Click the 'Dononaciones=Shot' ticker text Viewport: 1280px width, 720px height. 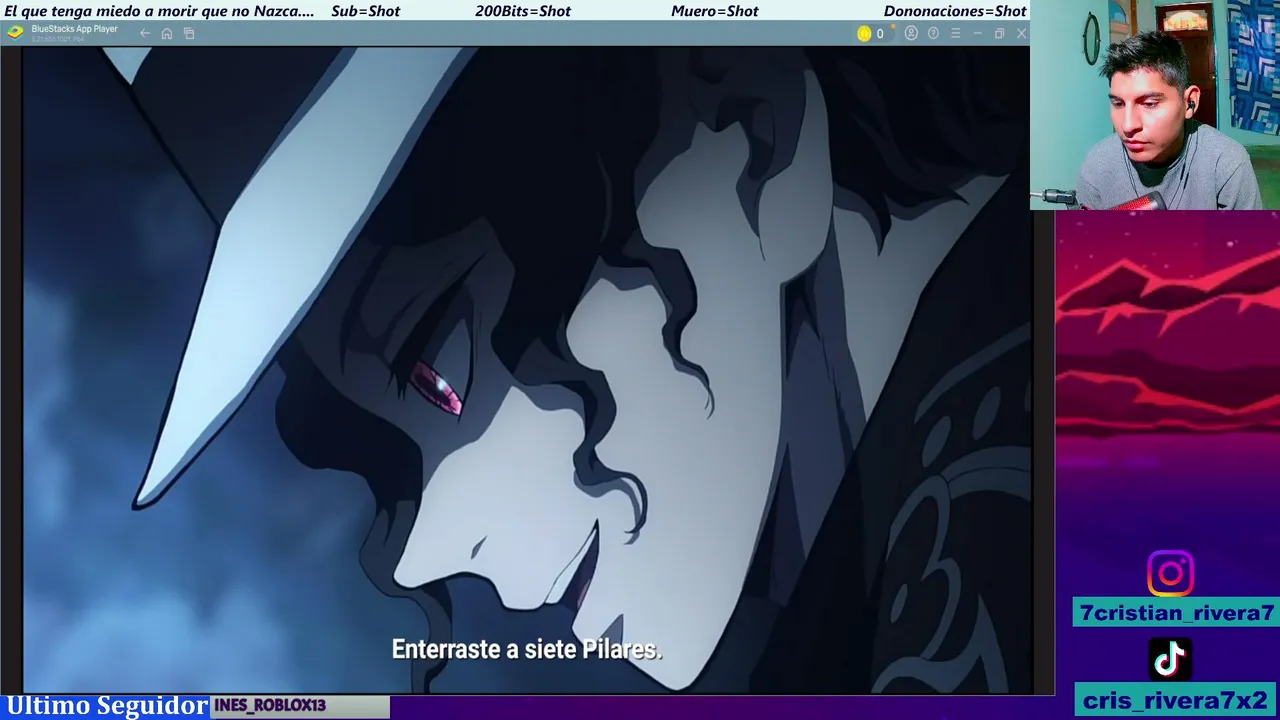point(955,11)
